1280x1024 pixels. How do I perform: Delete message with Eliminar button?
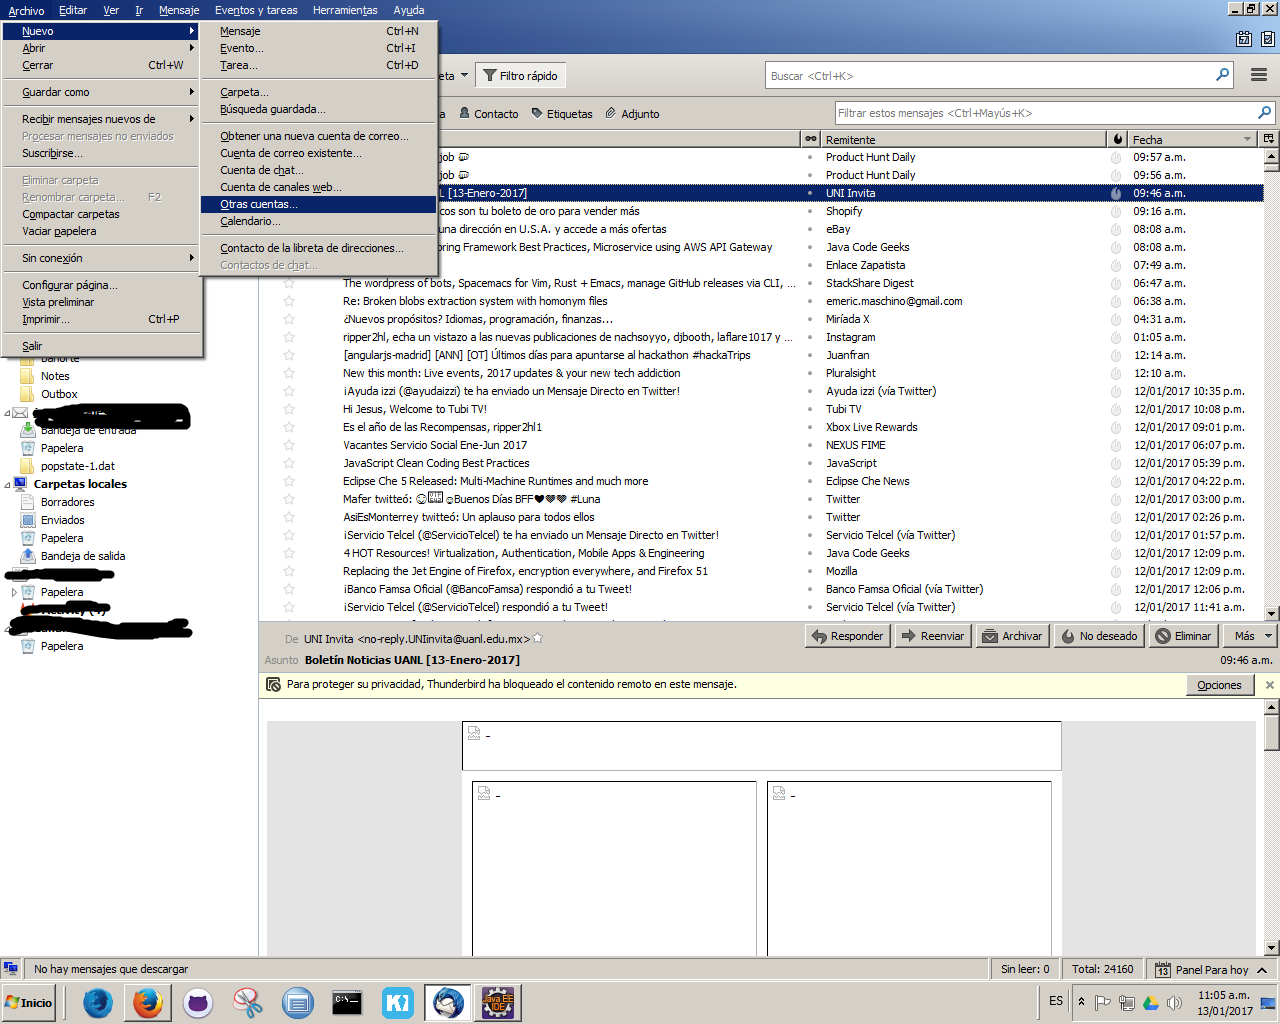pos(1183,636)
